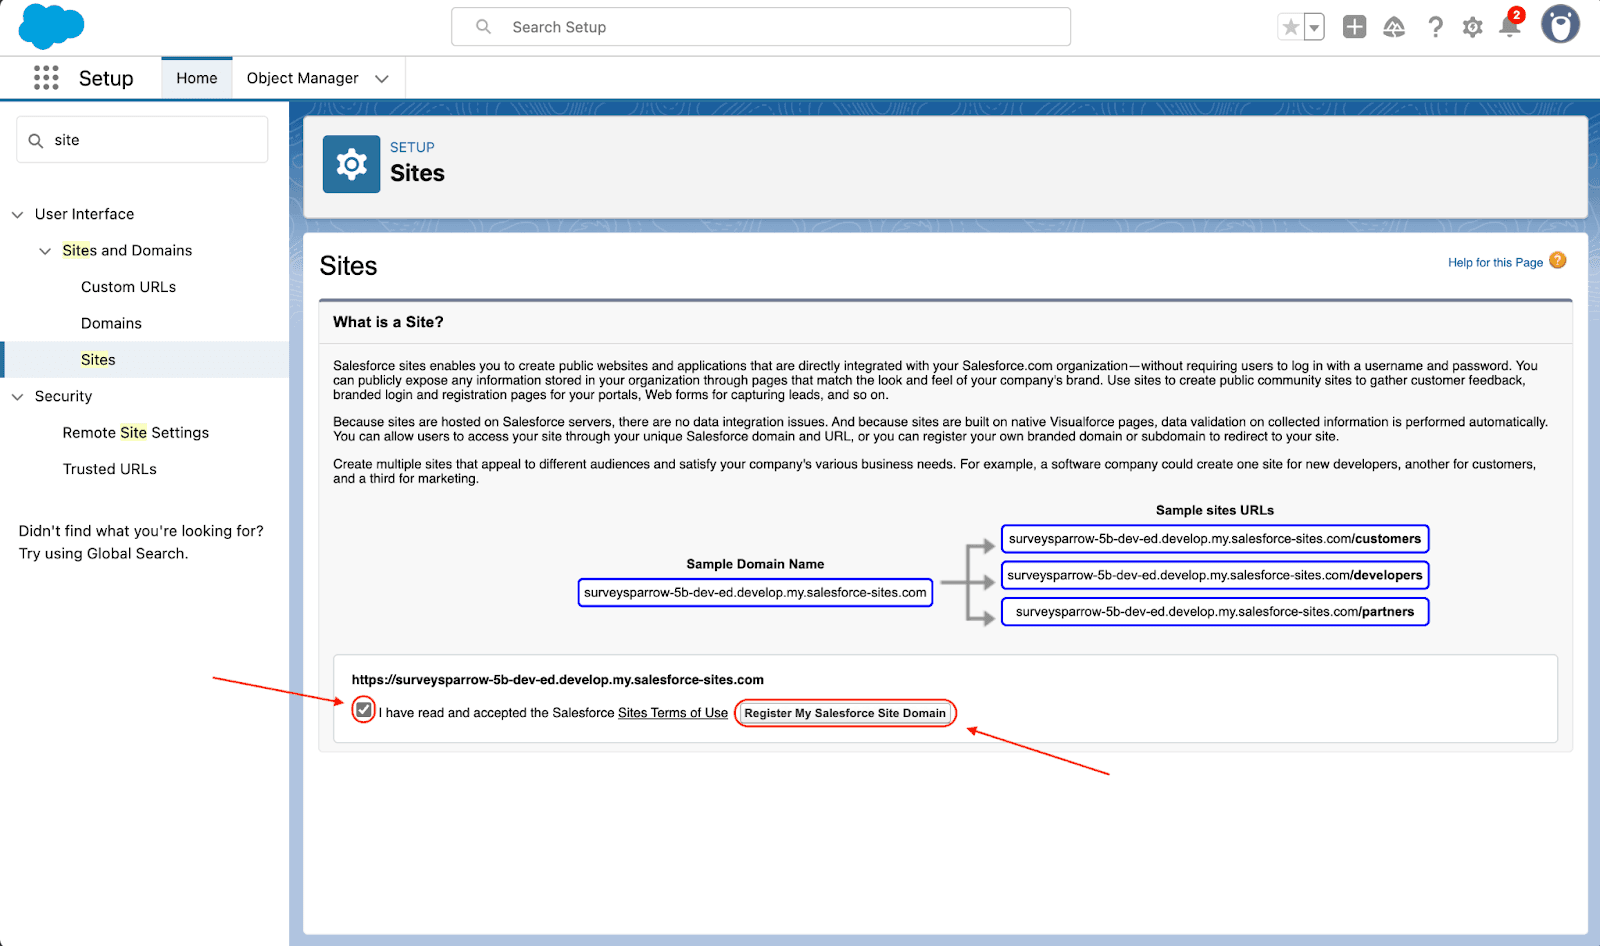The image size is (1600, 946).
Task: View notifications via the bell icon
Action: pos(1510,27)
